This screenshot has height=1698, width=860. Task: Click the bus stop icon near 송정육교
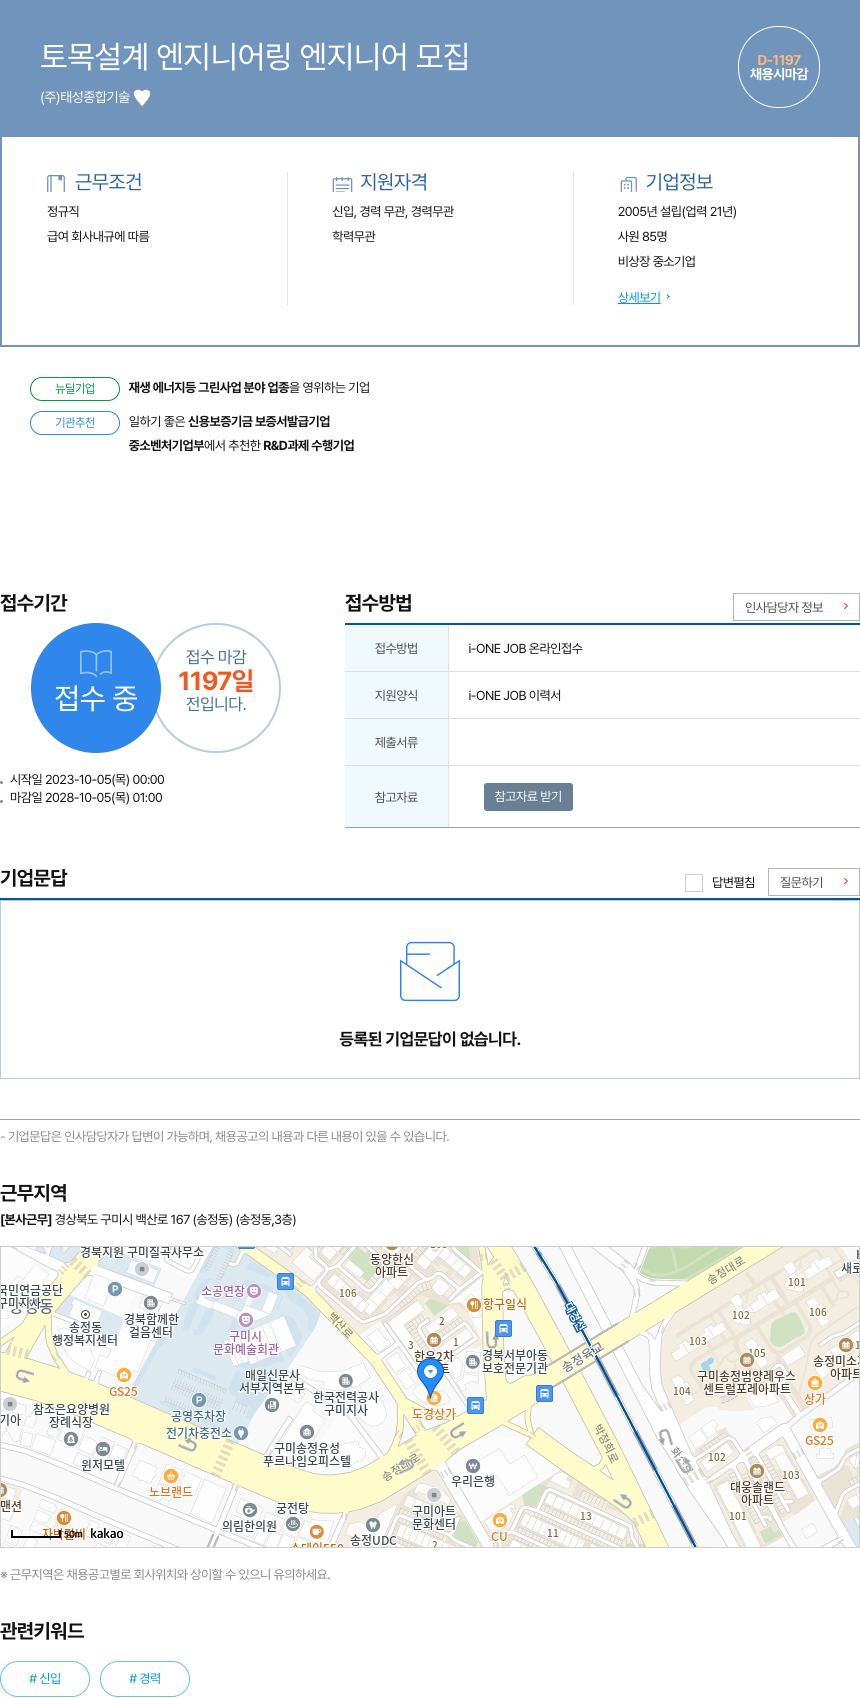(x=544, y=1392)
